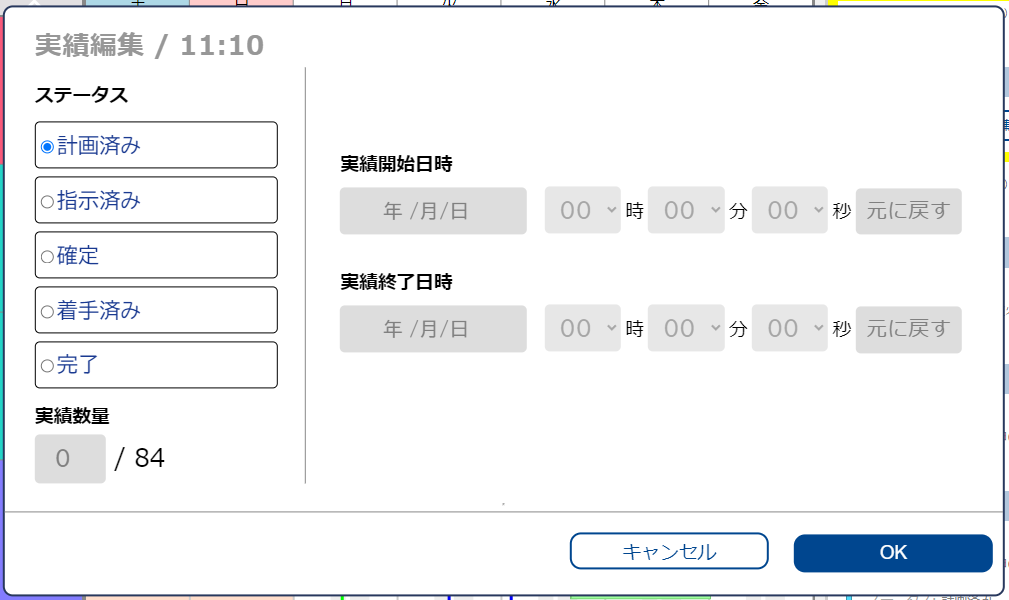1009x600 pixels.
Task: Open the end time seconds dropdown
Action: tap(790, 329)
